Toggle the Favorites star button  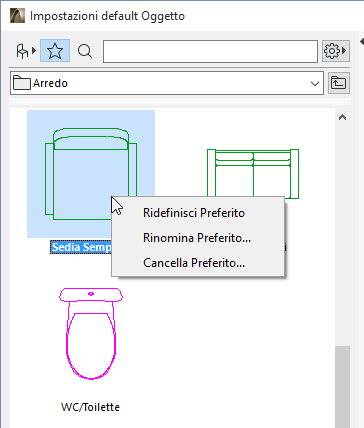click(55, 51)
